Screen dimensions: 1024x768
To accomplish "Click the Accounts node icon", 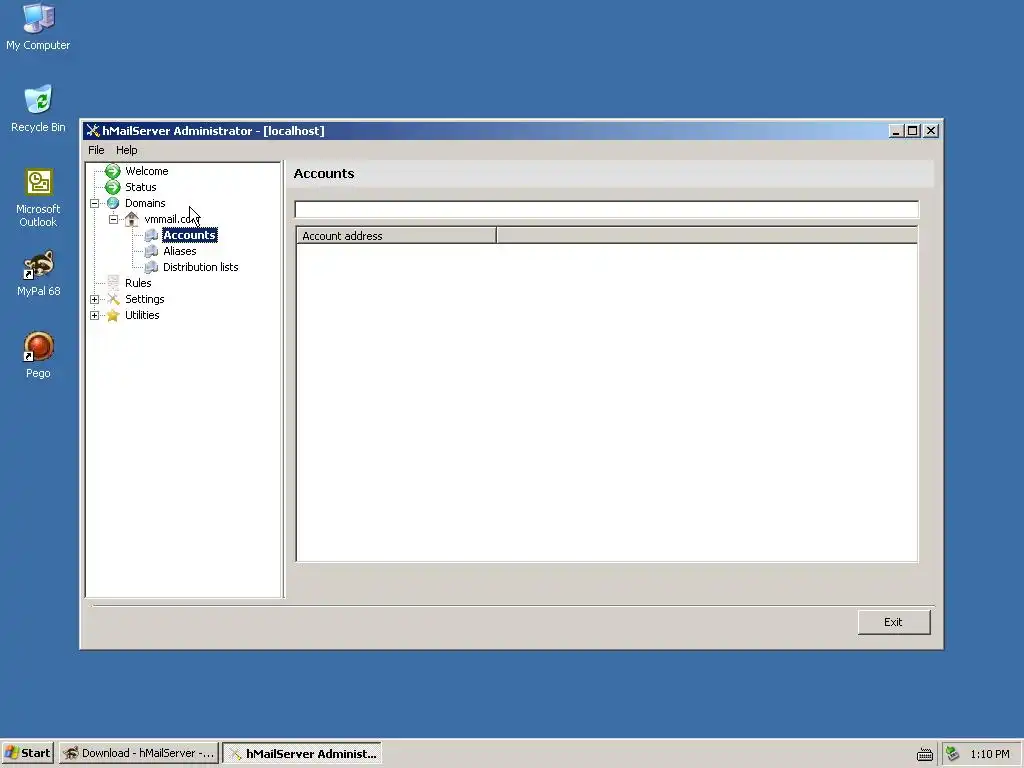I will [x=151, y=235].
